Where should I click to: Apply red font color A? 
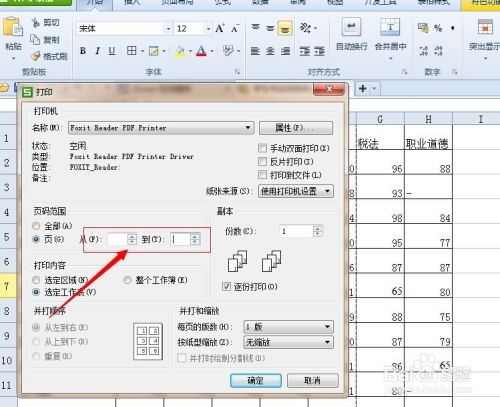(201, 51)
